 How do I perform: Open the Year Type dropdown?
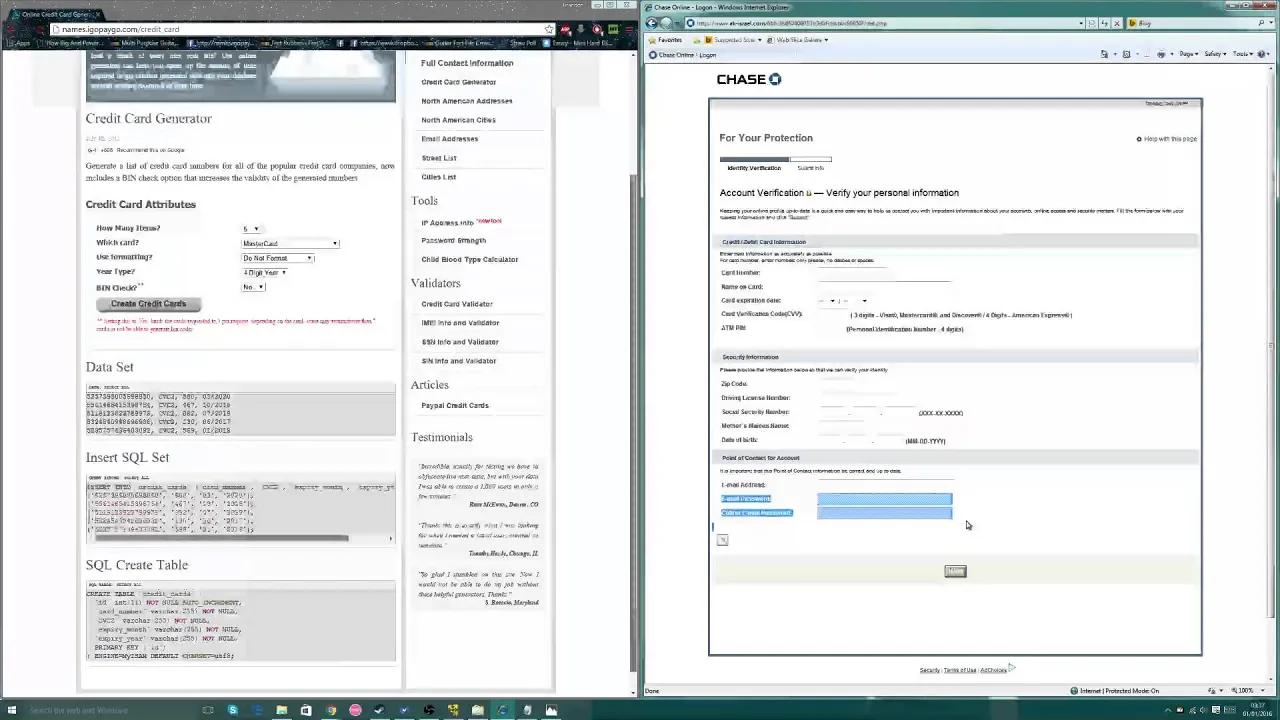click(265, 272)
